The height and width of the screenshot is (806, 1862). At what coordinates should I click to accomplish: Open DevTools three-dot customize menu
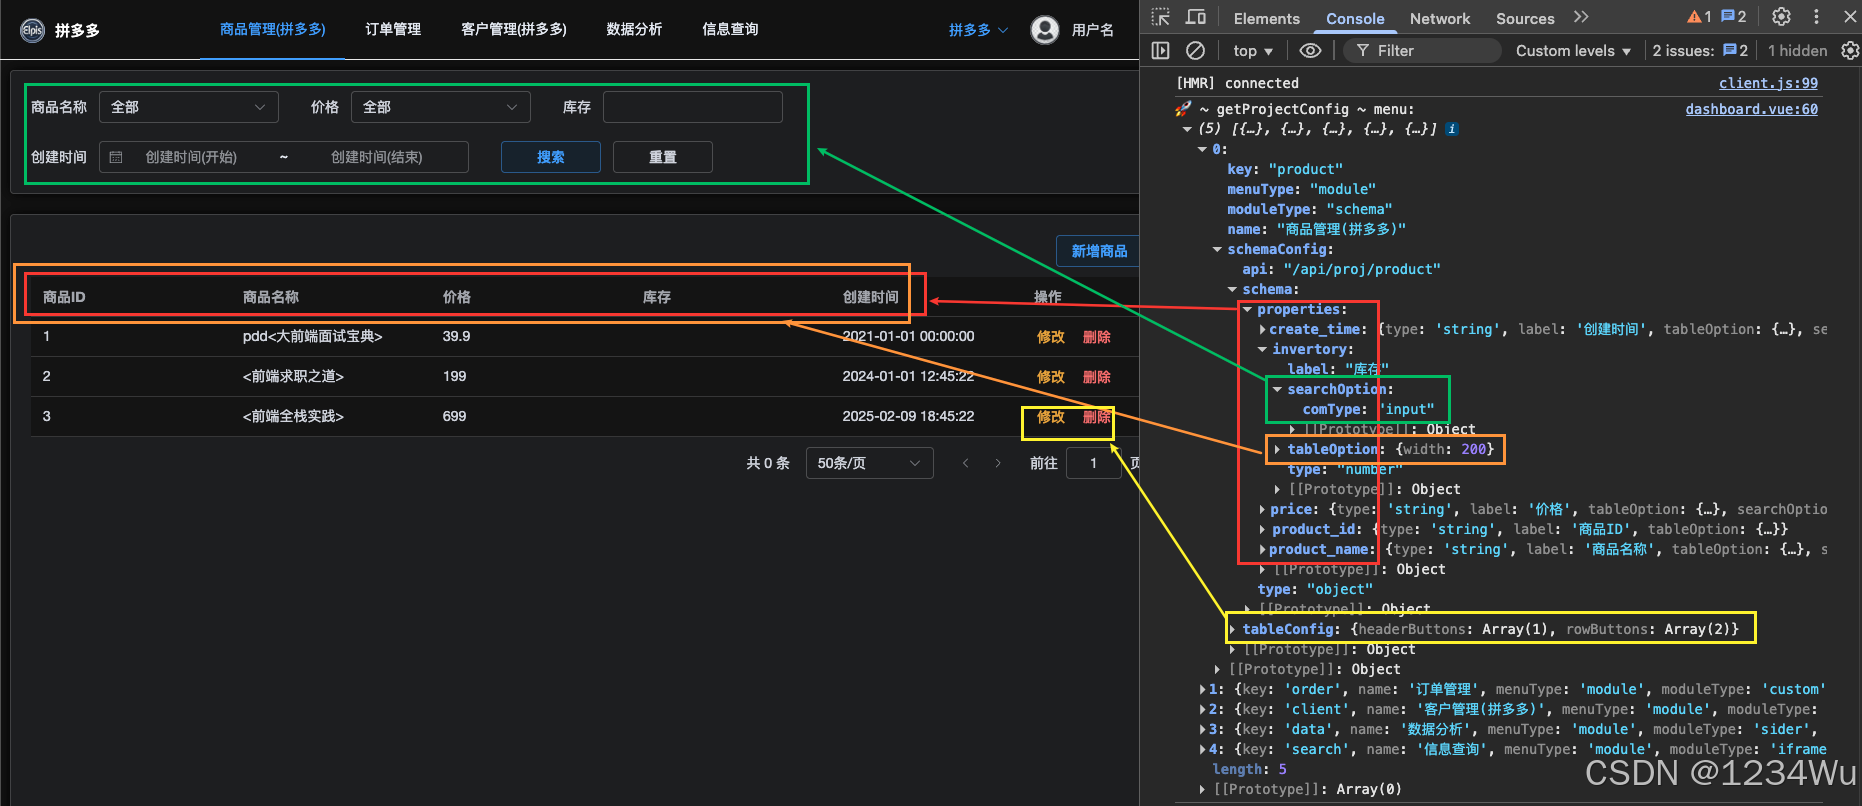coord(1817,17)
